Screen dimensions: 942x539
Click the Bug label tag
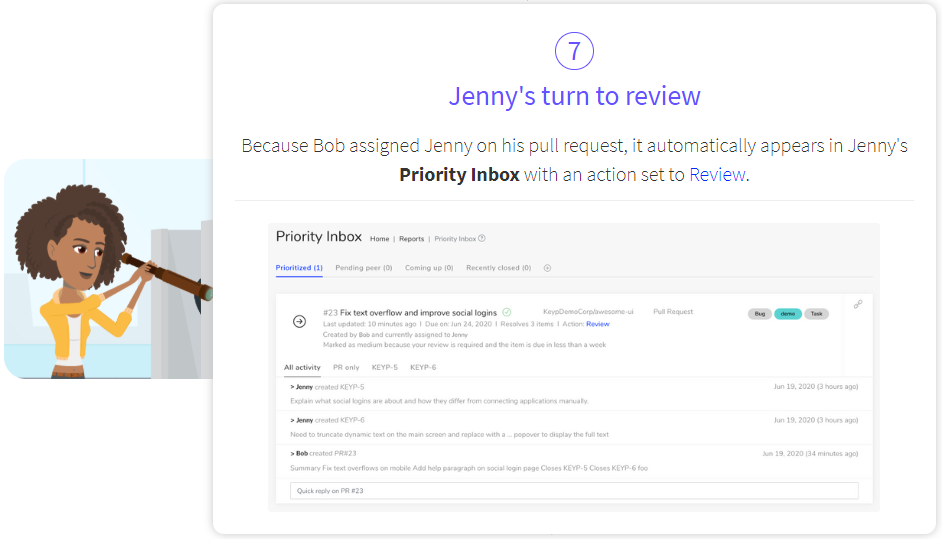760,314
